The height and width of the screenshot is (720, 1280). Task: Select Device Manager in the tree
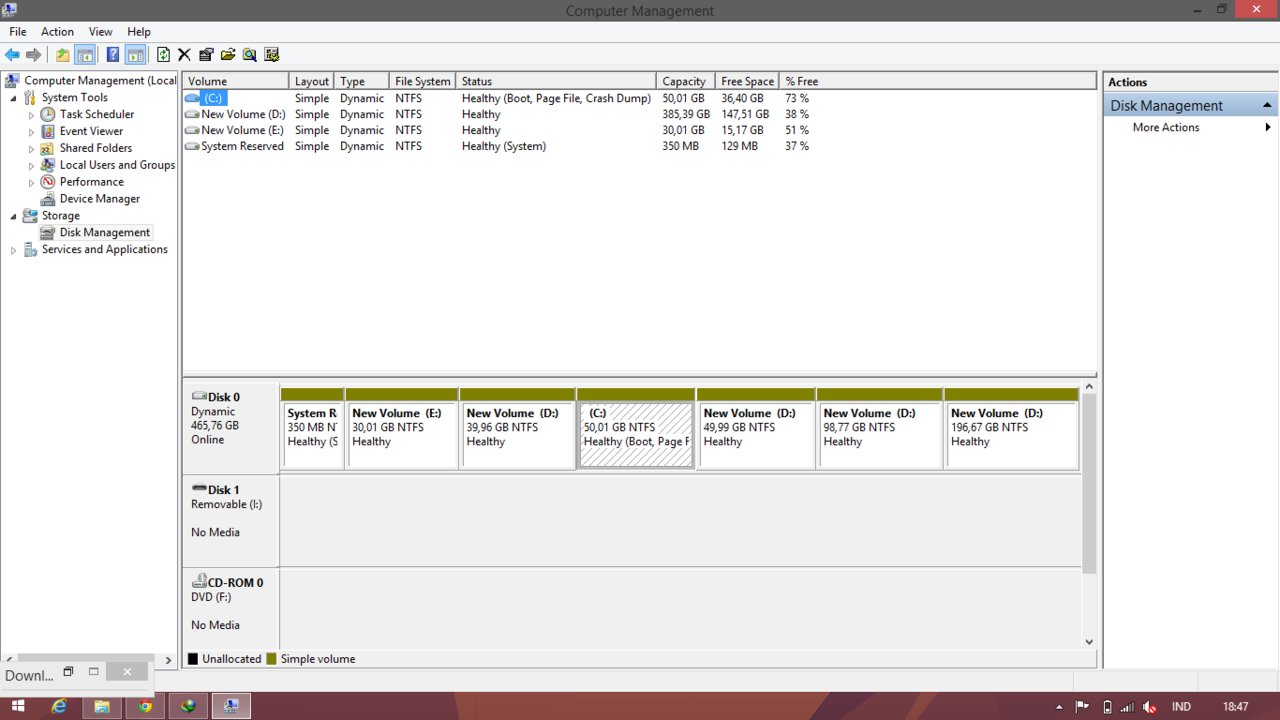click(99, 198)
